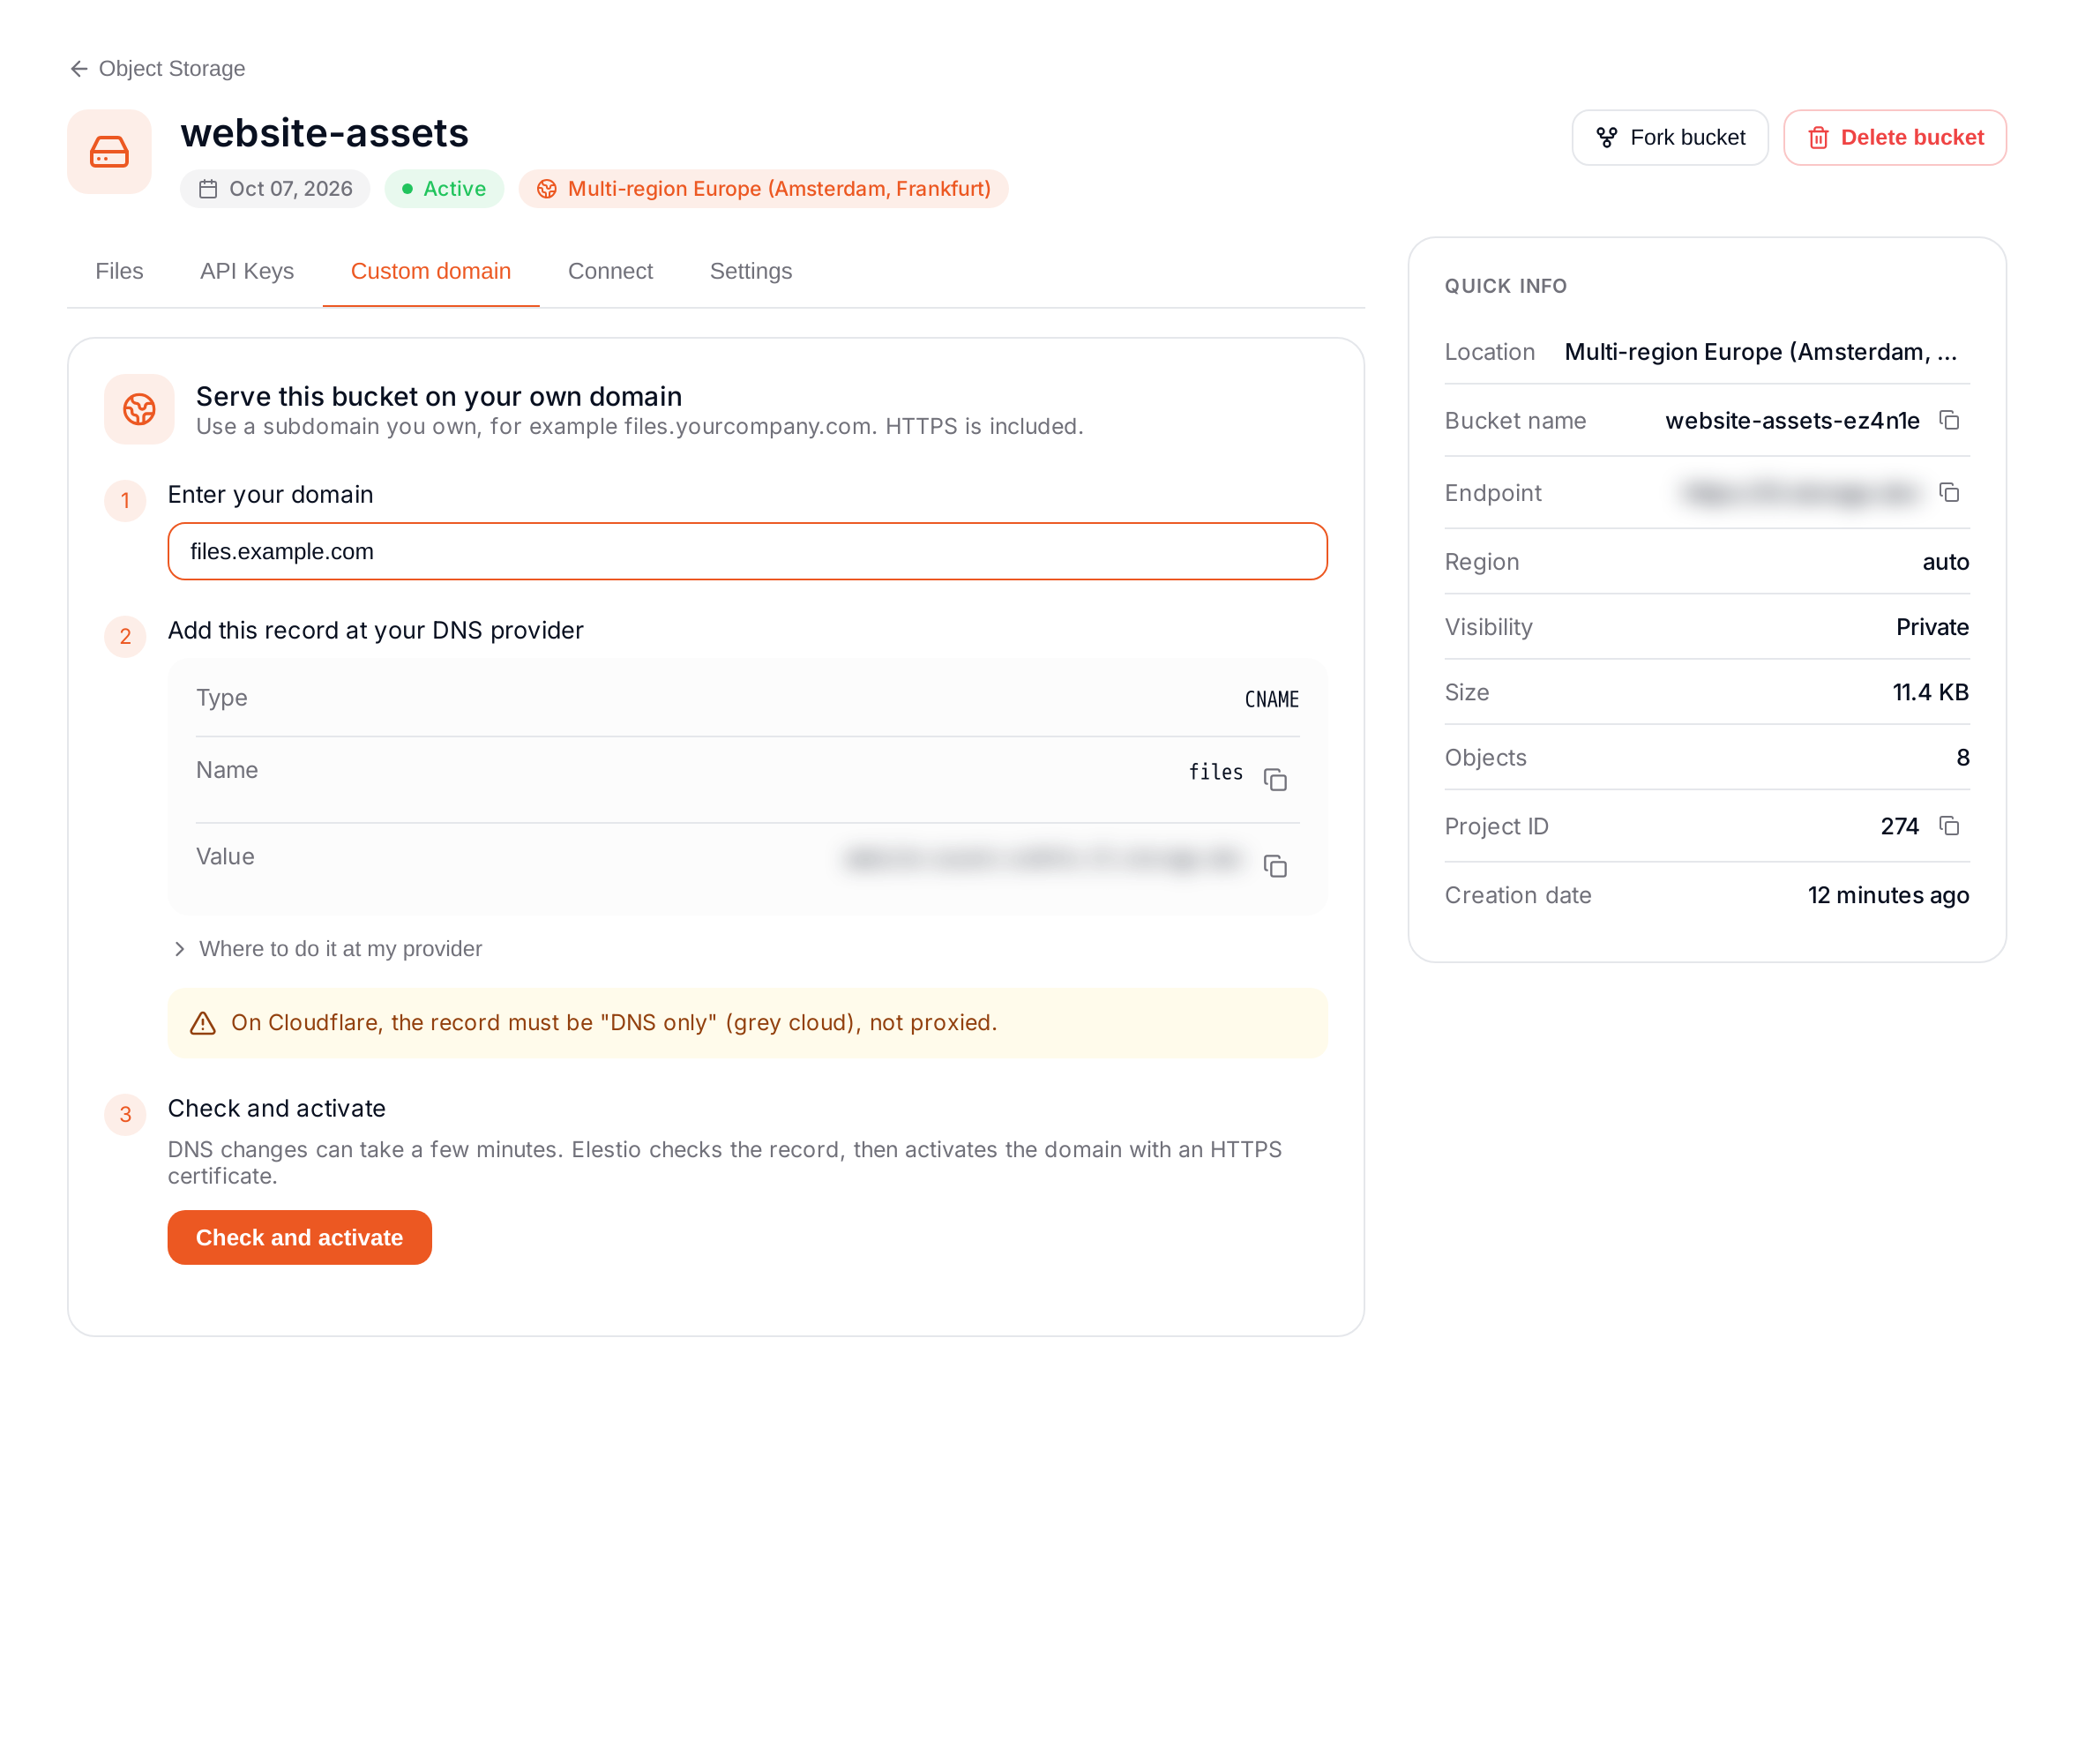The image size is (2078, 1764).
Task: Click the Active status badge
Action: click(x=444, y=189)
